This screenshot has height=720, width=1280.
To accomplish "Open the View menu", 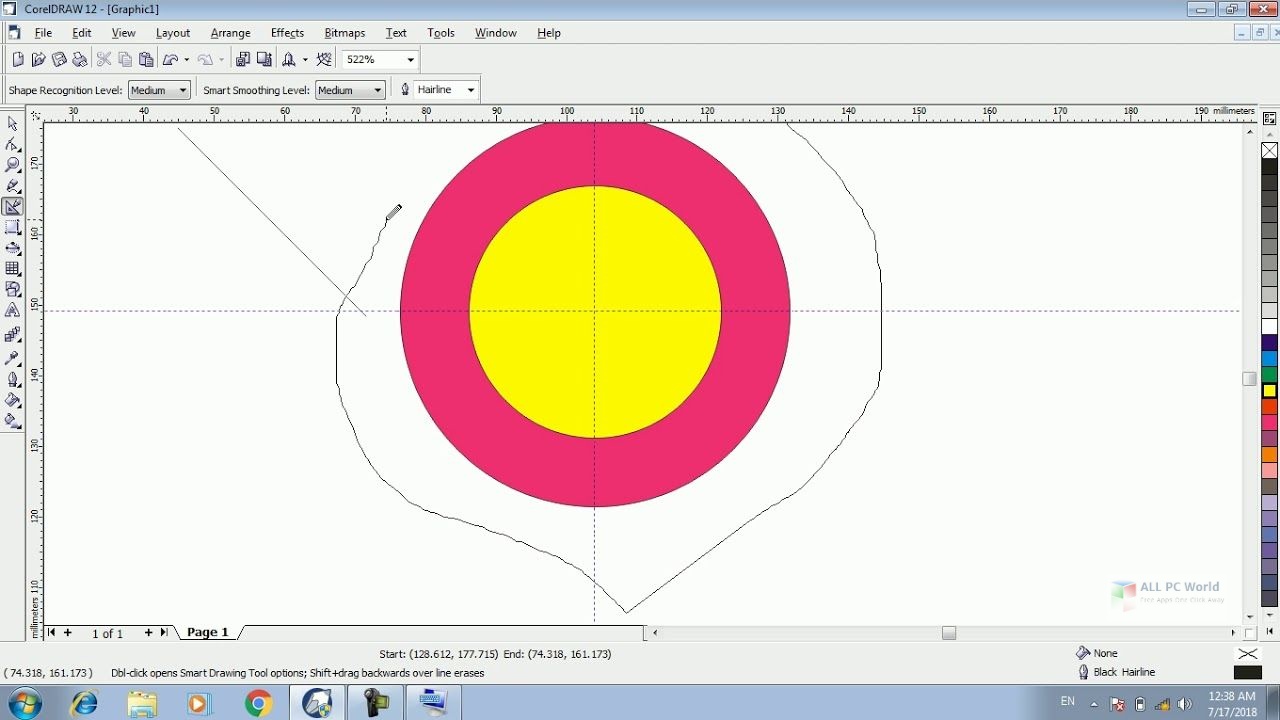I will pyautogui.click(x=123, y=33).
